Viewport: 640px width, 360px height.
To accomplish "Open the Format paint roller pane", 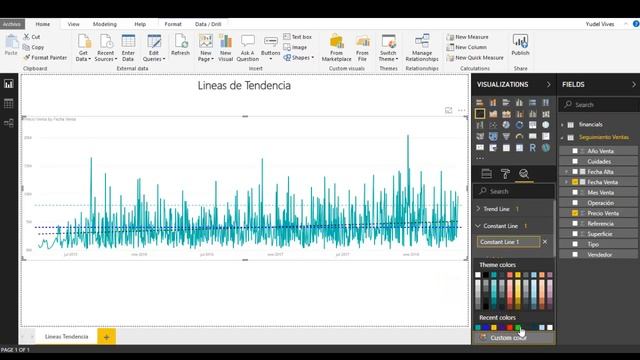I will click(505, 174).
